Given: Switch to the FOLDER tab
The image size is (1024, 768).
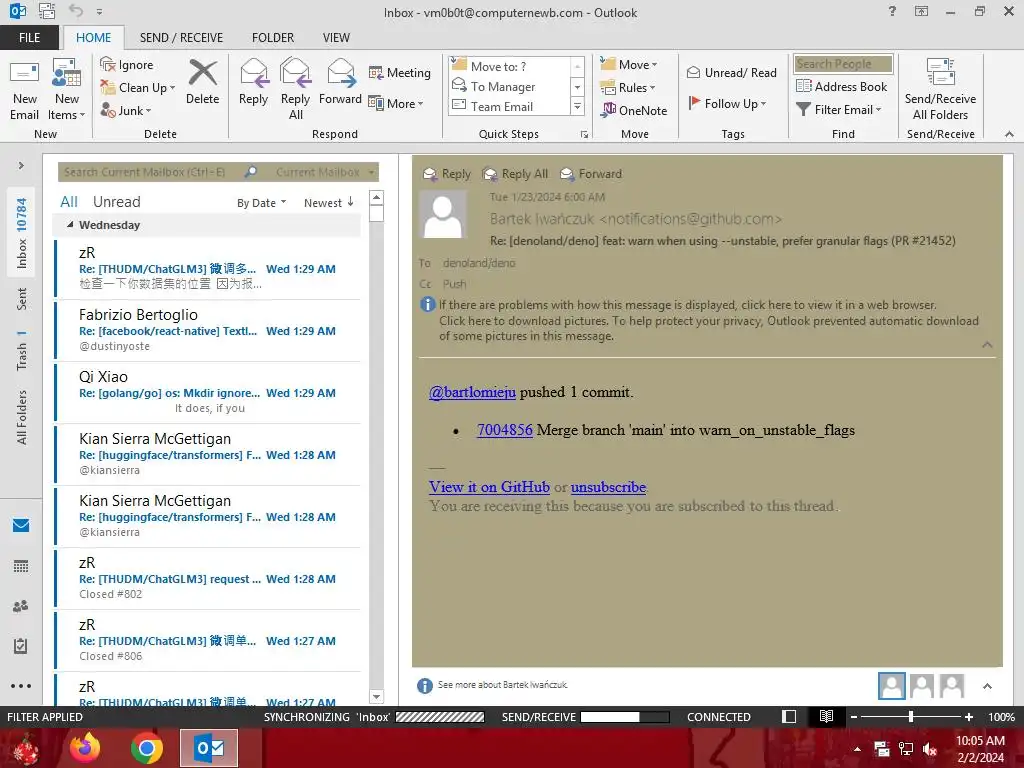Looking at the screenshot, I should pos(273,38).
